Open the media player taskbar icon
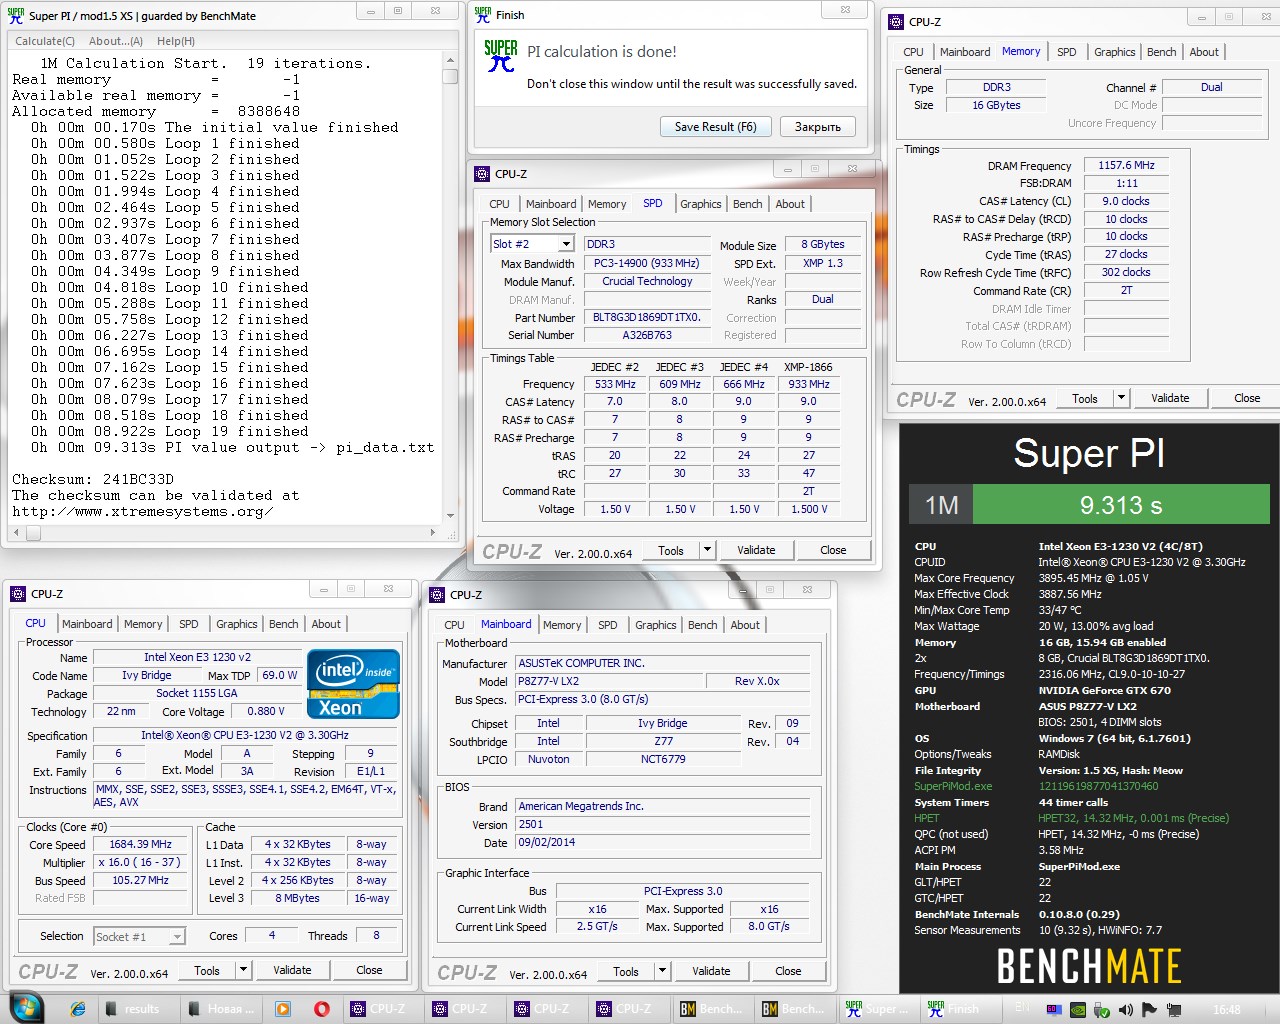The image size is (1280, 1024). point(283,1009)
